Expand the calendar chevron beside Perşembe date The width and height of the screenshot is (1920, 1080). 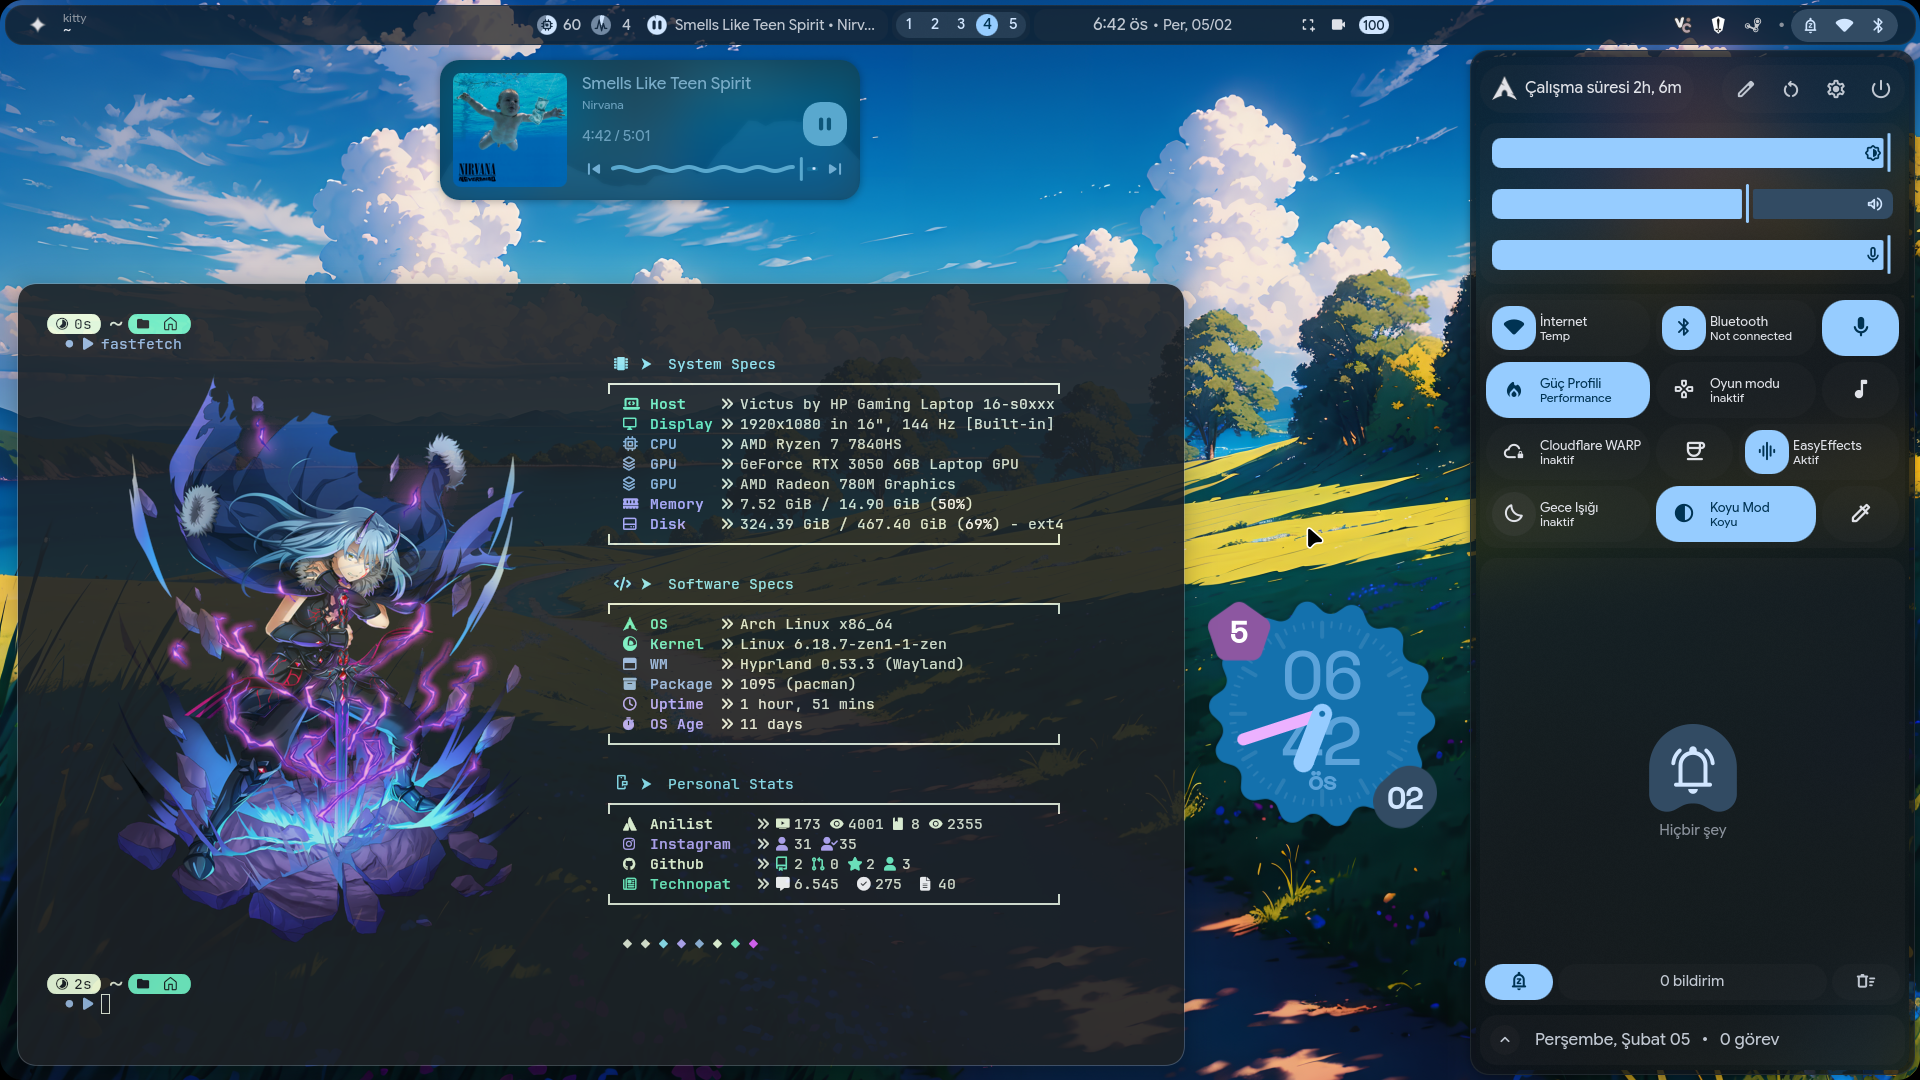(1505, 1040)
